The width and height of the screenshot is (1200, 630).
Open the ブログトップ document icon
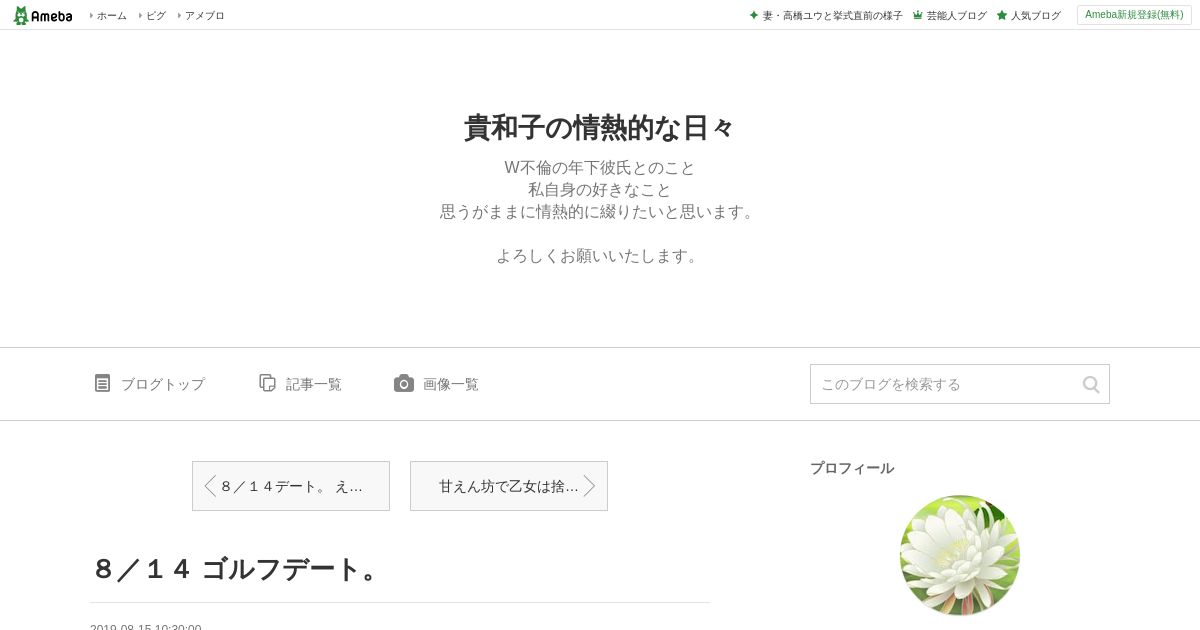click(x=102, y=383)
